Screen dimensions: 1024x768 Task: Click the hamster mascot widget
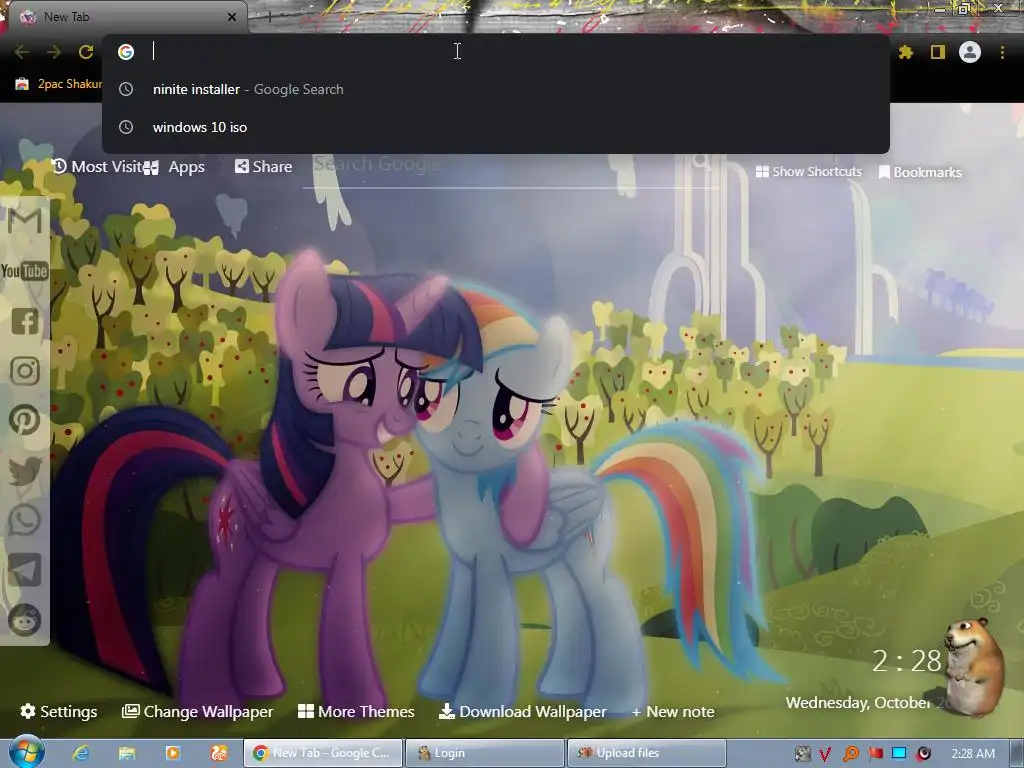pos(974,666)
